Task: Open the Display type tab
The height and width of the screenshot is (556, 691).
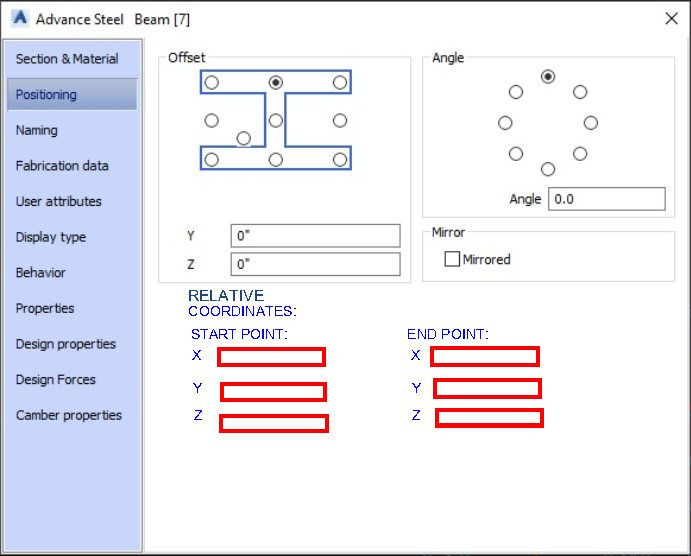Action: (72, 237)
